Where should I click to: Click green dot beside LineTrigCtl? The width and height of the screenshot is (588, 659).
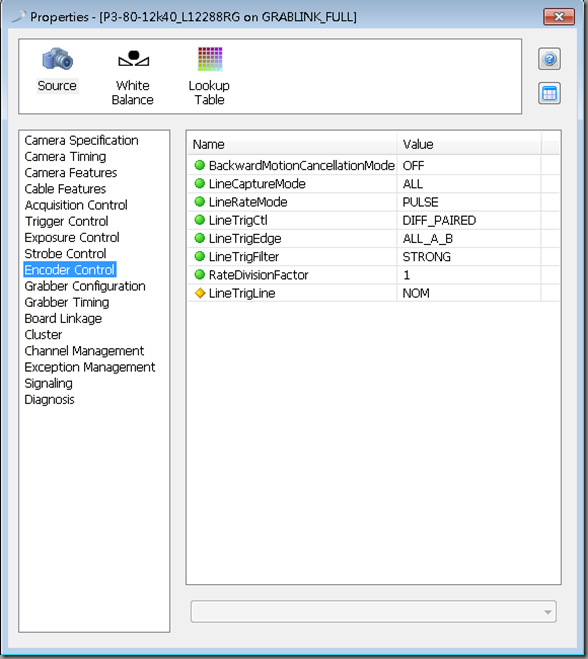click(x=200, y=220)
